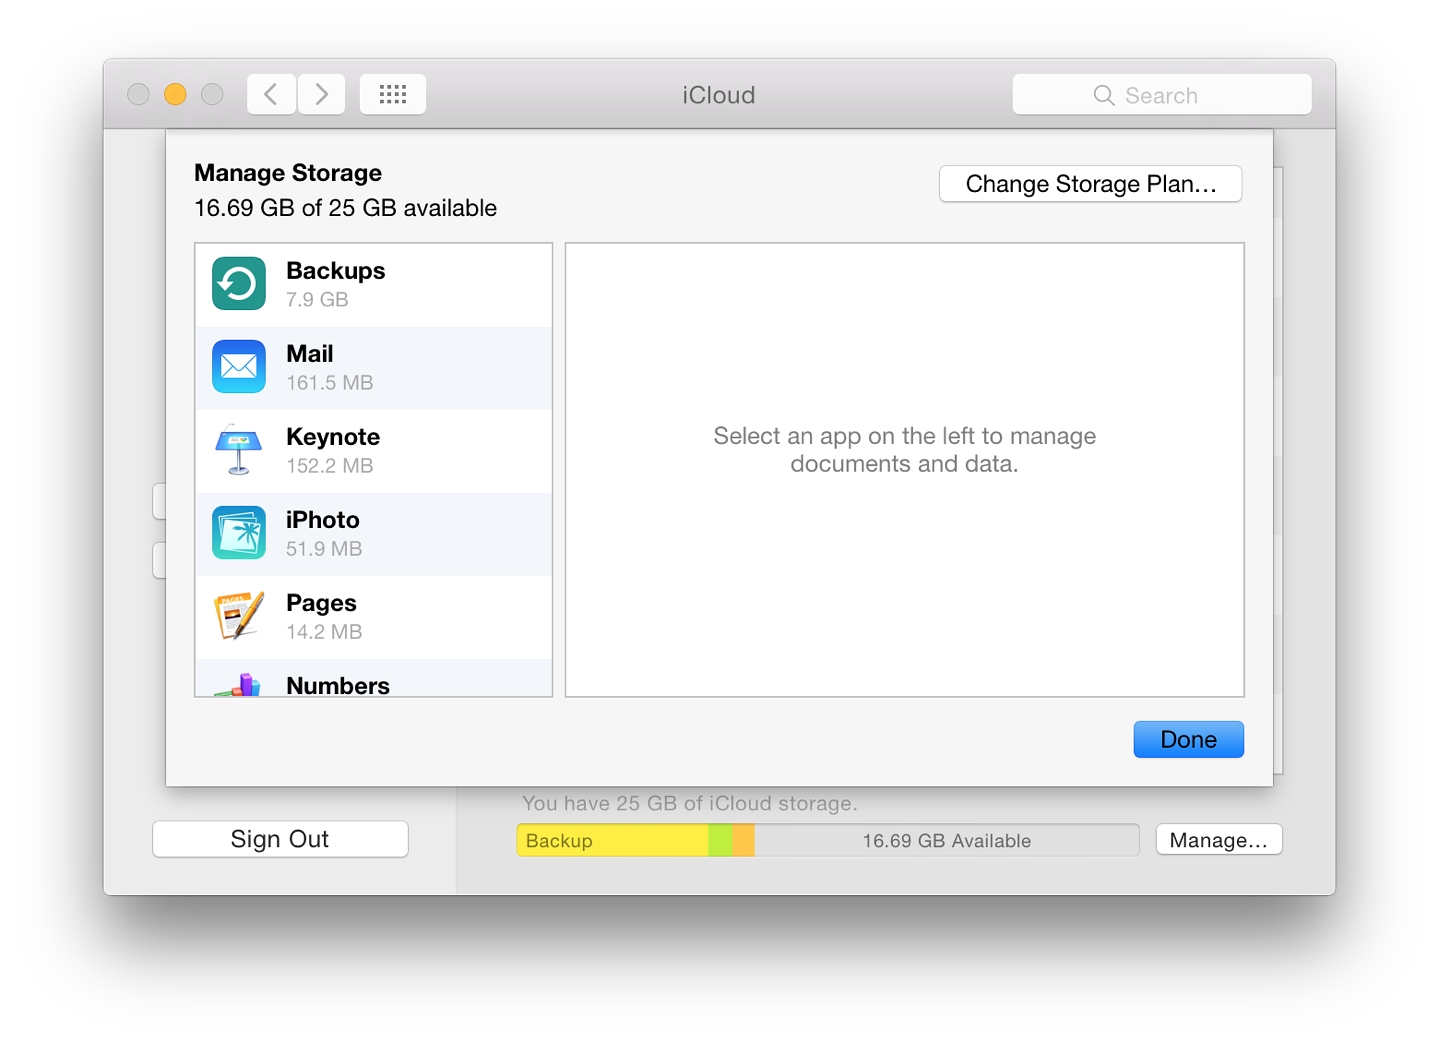Select the Keynote row label
1439x1043 pixels.
tap(333, 437)
